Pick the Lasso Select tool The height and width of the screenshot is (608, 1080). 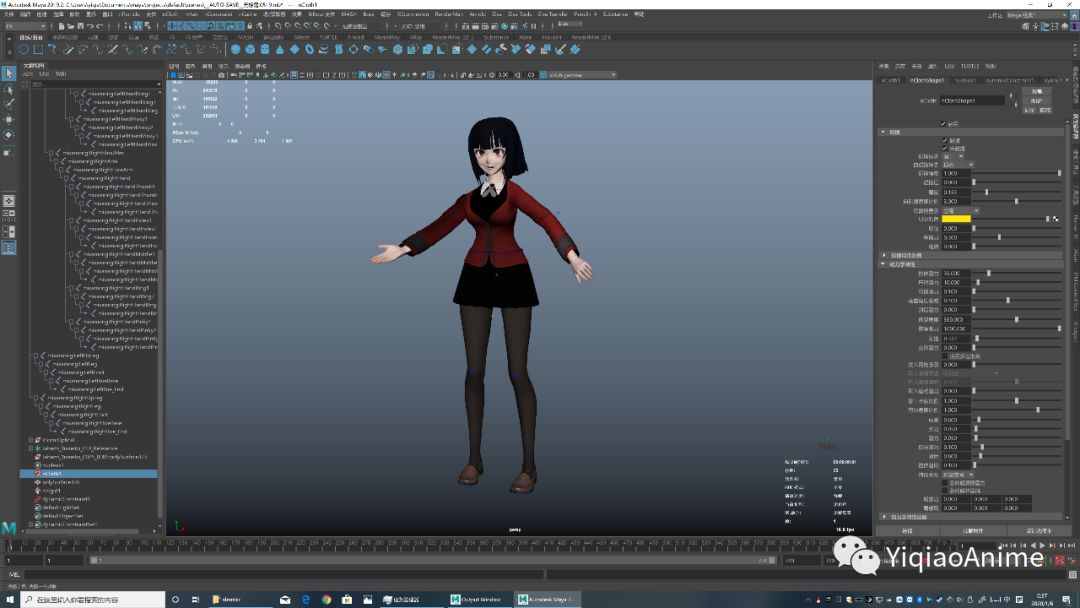coord(8,90)
